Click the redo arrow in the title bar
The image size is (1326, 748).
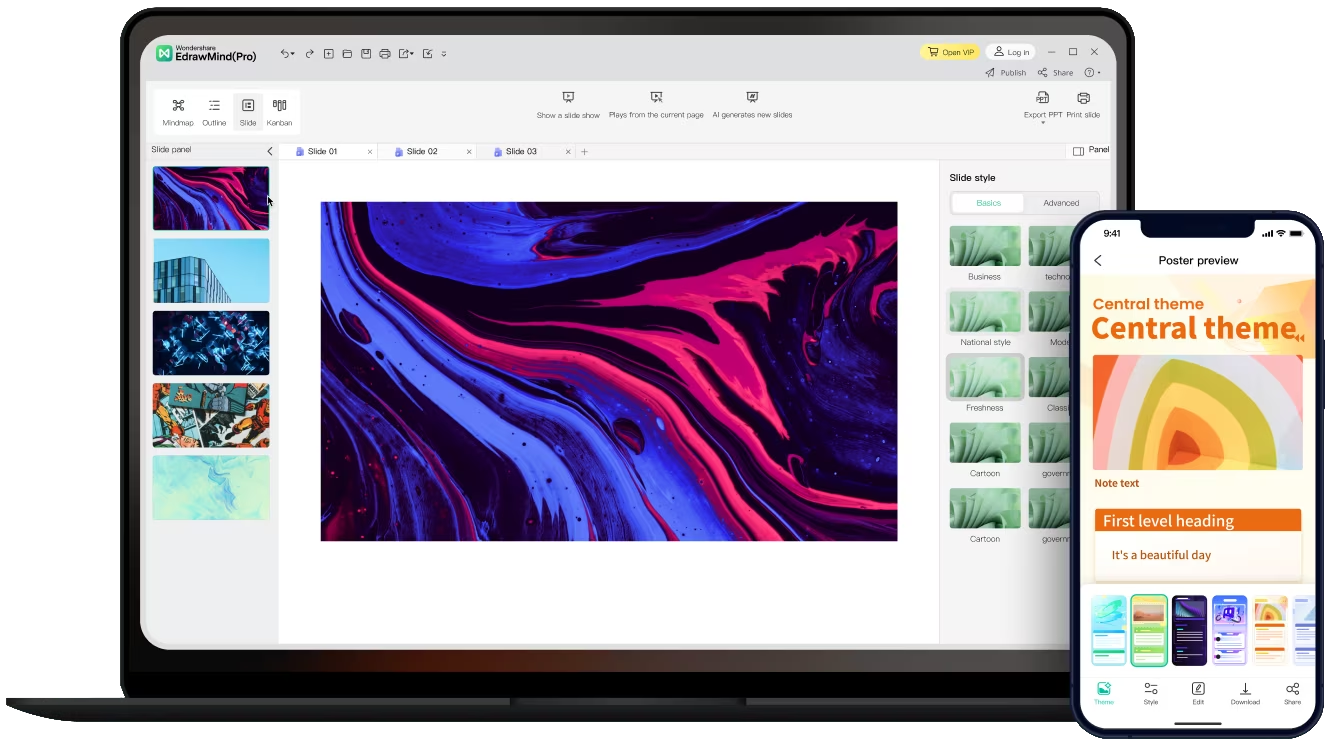[310, 54]
